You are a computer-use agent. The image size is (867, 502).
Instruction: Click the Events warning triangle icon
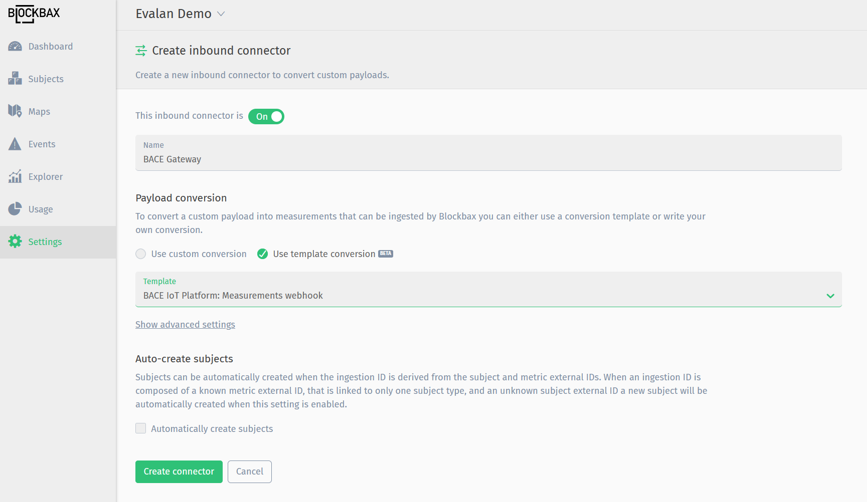[x=15, y=144]
